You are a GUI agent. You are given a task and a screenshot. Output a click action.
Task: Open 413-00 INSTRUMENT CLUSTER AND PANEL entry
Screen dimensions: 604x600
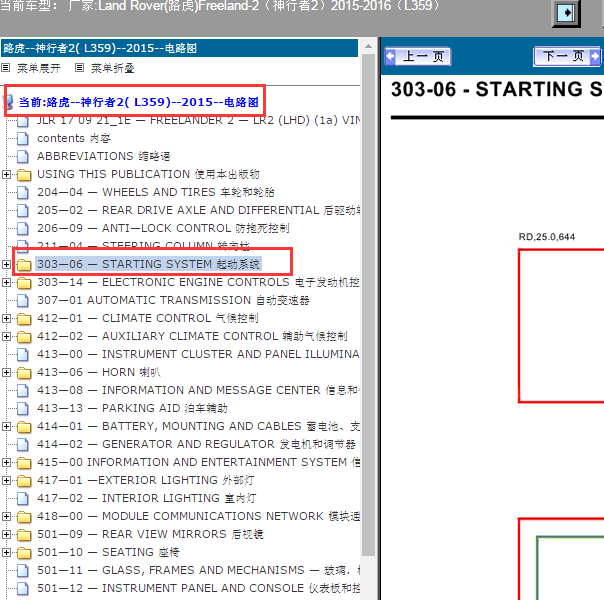click(x=199, y=354)
